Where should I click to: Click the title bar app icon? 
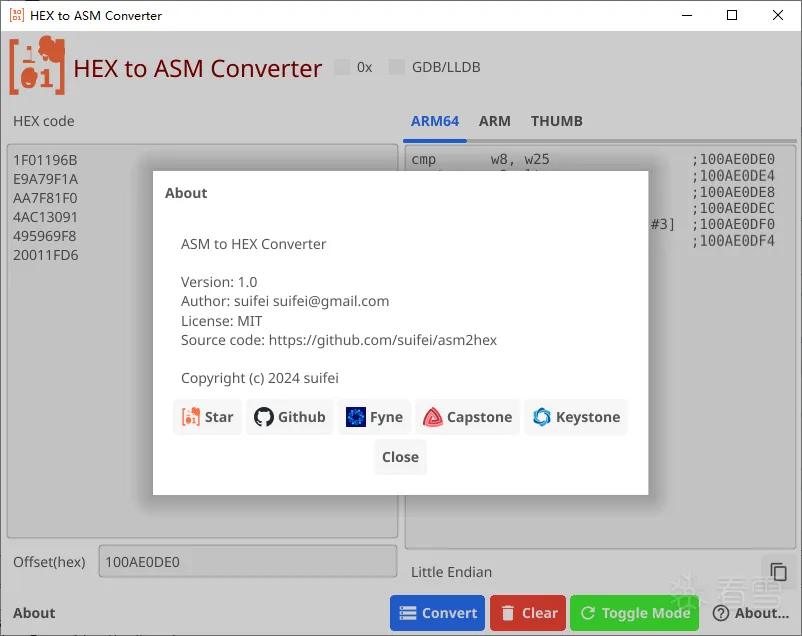pos(16,15)
